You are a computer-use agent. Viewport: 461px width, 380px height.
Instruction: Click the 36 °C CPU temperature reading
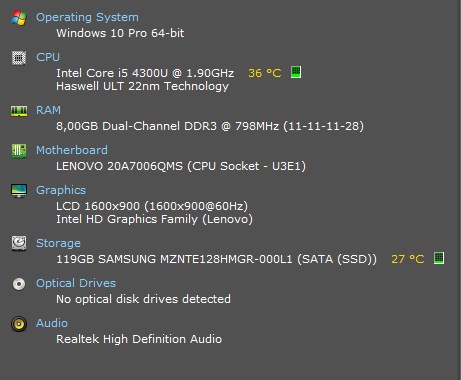(265, 73)
